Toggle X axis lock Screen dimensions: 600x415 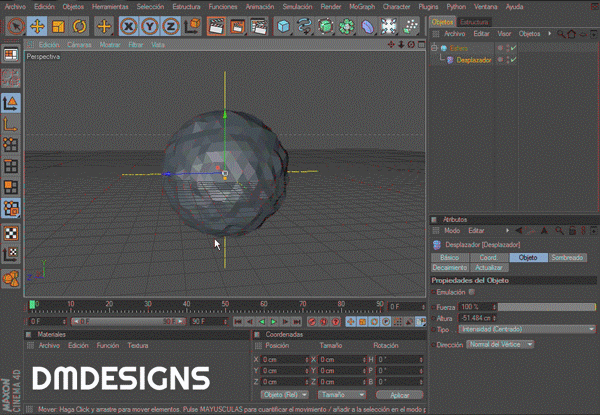click(129, 26)
